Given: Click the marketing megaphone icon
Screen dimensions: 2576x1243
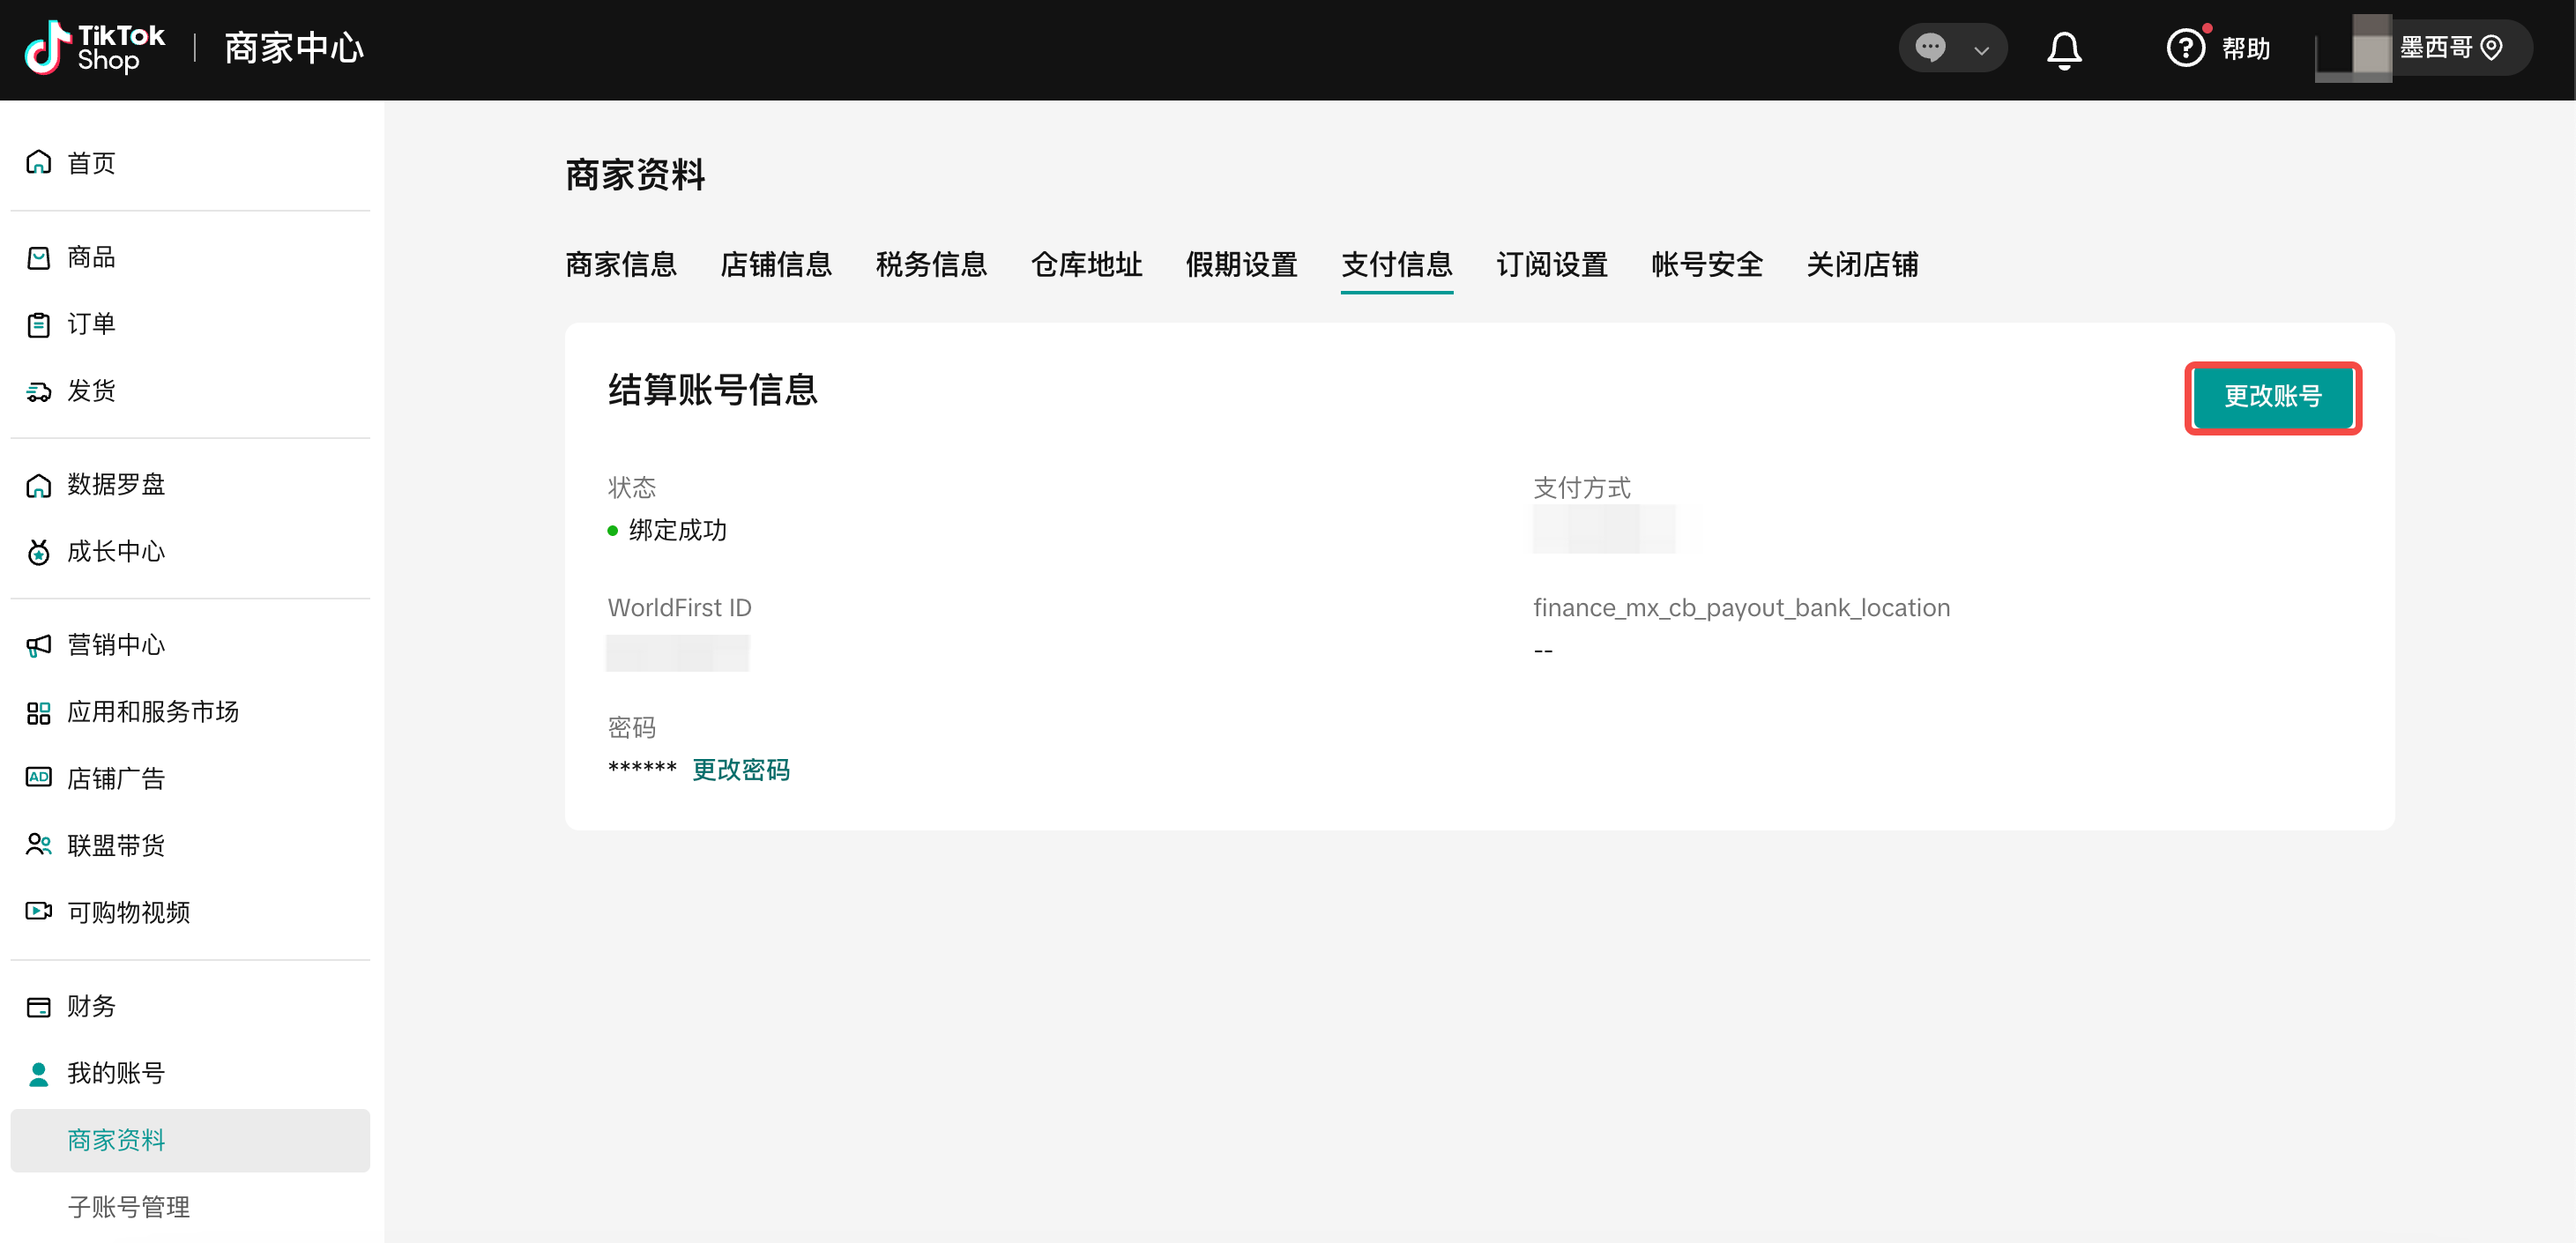Looking at the screenshot, I should (x=38, y=645).
